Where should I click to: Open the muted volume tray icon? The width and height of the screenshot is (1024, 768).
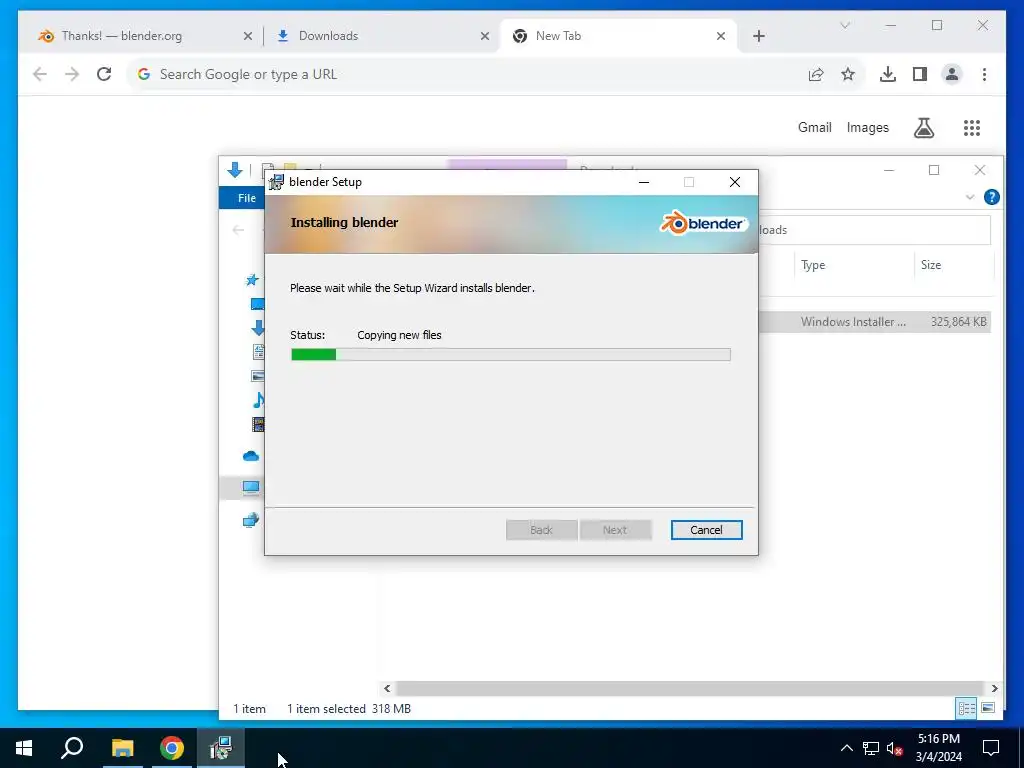tap(895, 748)
